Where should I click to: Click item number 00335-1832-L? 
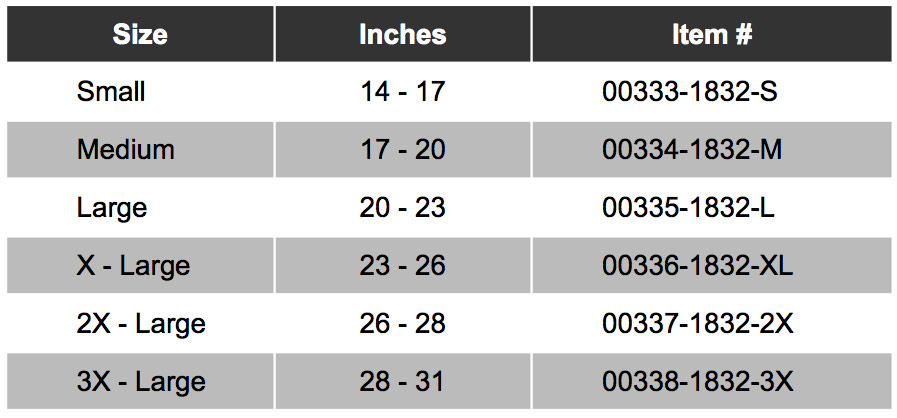pyautogui.click(x=688, y=208)
